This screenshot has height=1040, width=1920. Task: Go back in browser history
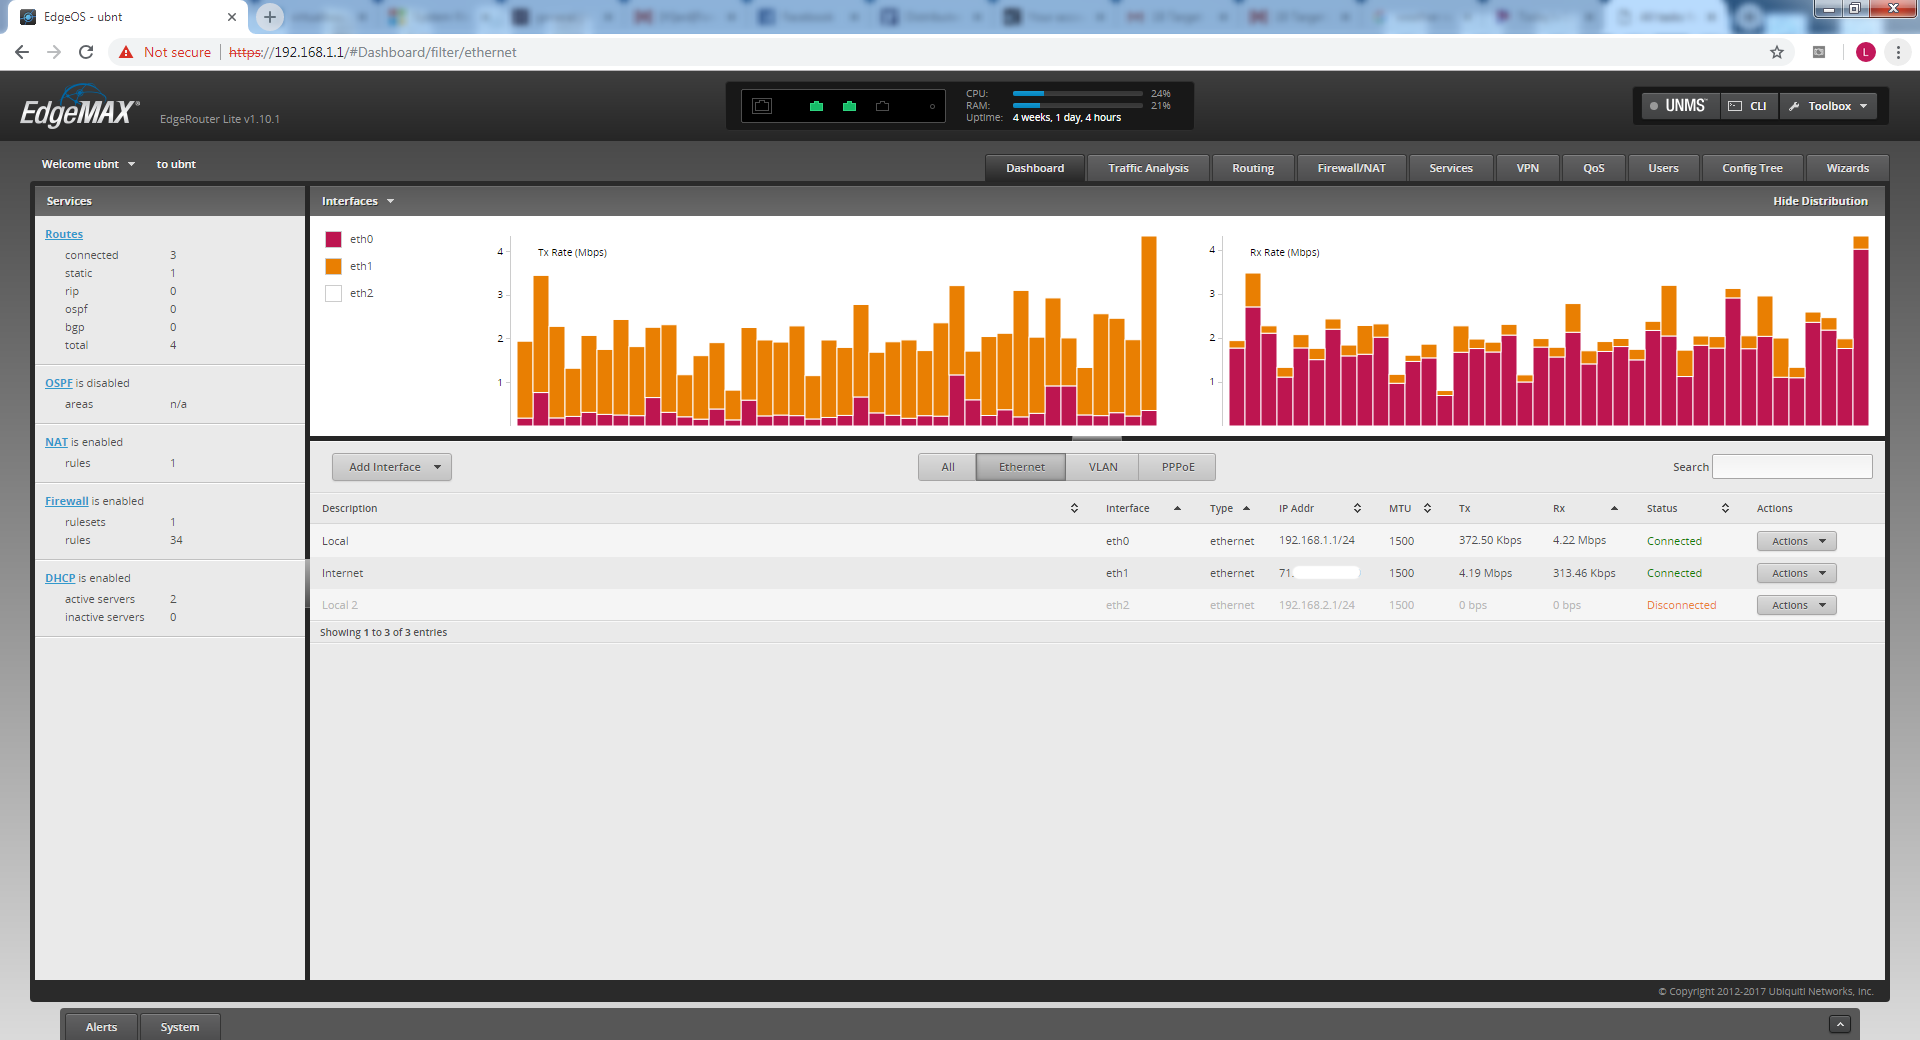pos(22,52)
